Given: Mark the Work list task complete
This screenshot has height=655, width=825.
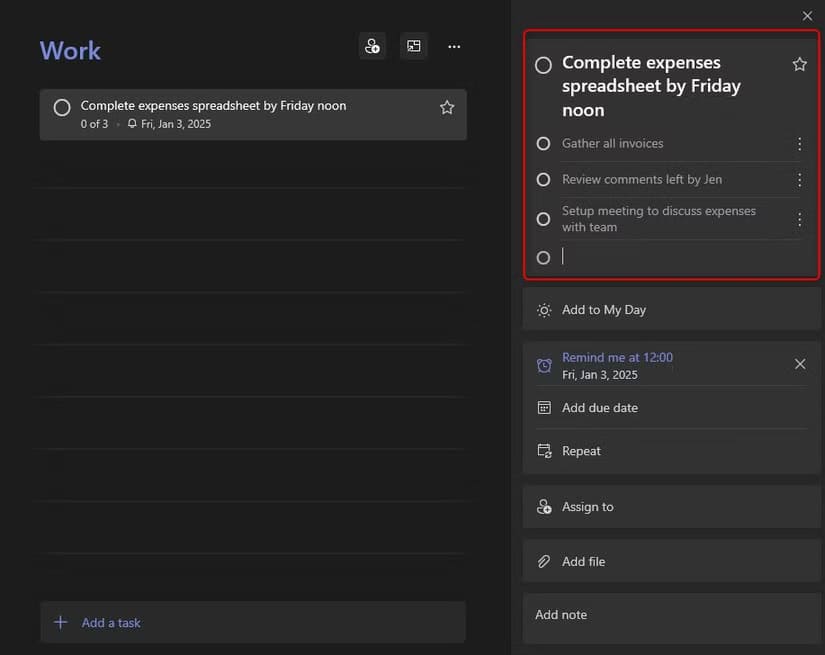Looking at the screenshot, I should 62,107.
